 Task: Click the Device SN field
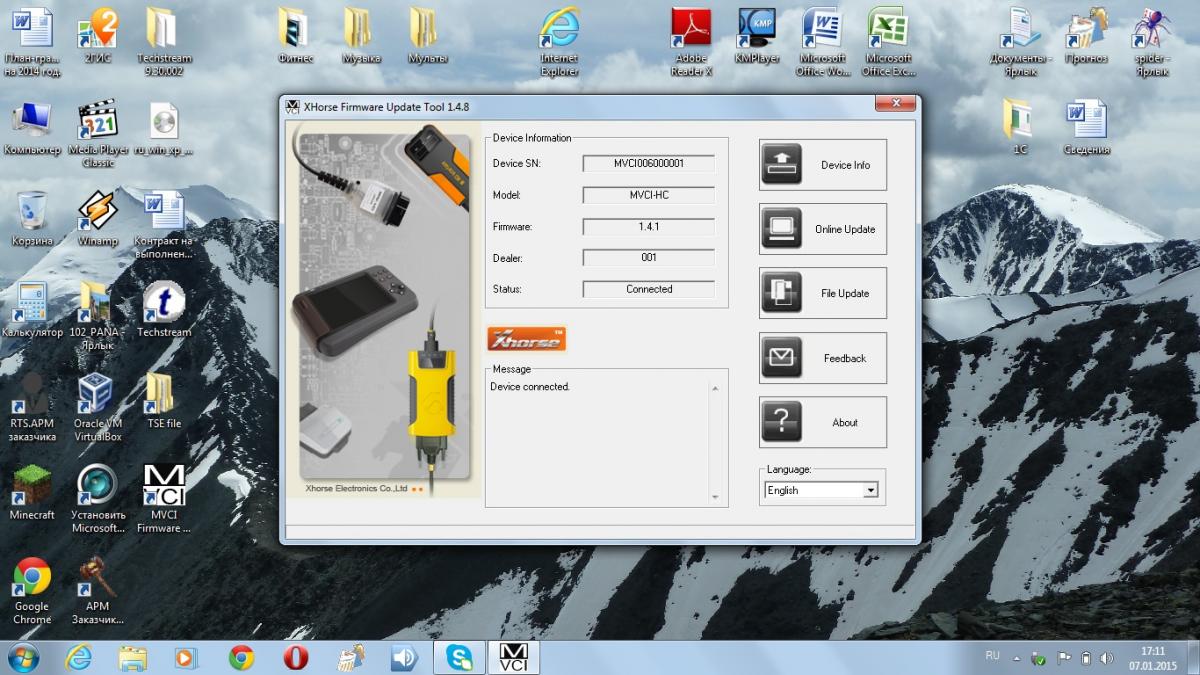click(x=648, y=163)
